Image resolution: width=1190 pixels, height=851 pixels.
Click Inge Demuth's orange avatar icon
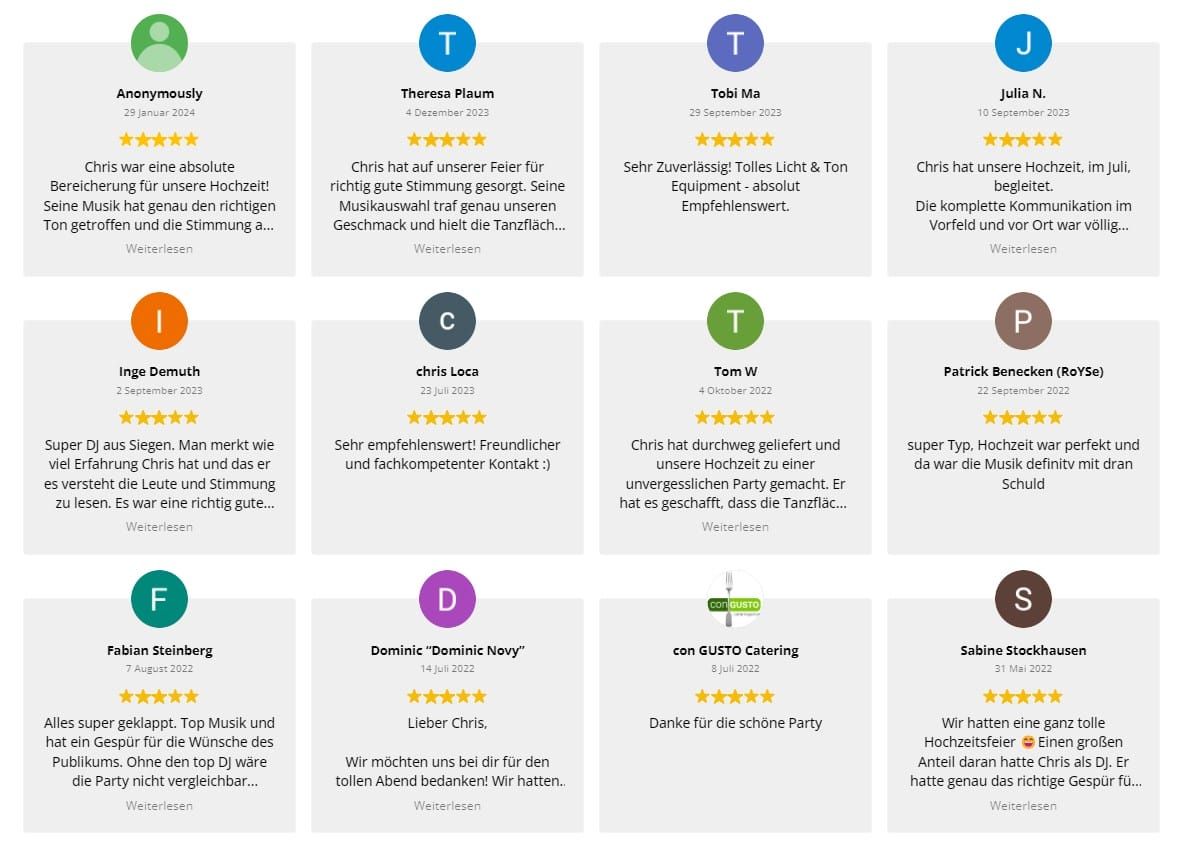[159, 321]
